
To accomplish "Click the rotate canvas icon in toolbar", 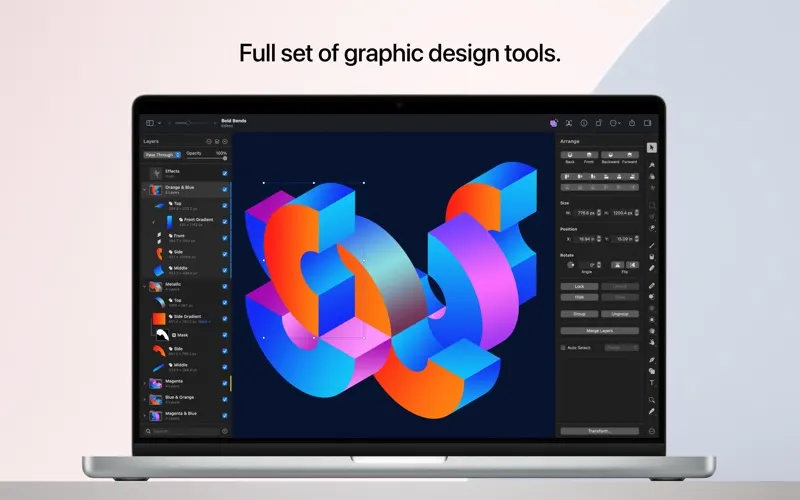I will [599, 123].
